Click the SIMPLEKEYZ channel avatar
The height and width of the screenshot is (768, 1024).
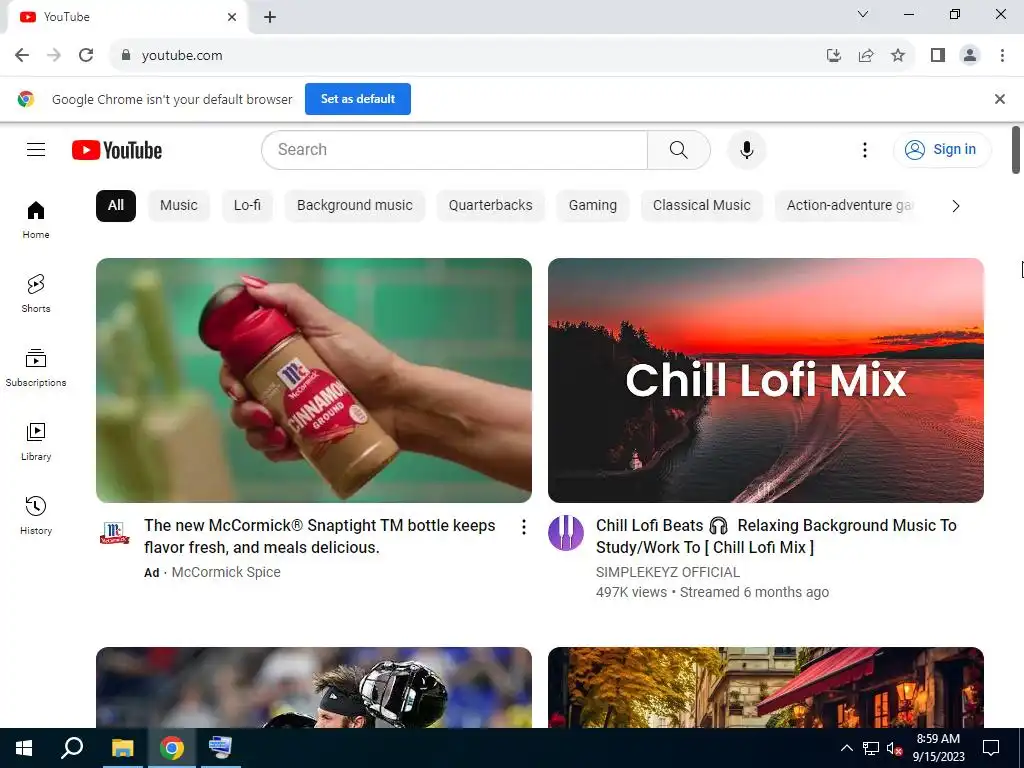tap(566, 533)
